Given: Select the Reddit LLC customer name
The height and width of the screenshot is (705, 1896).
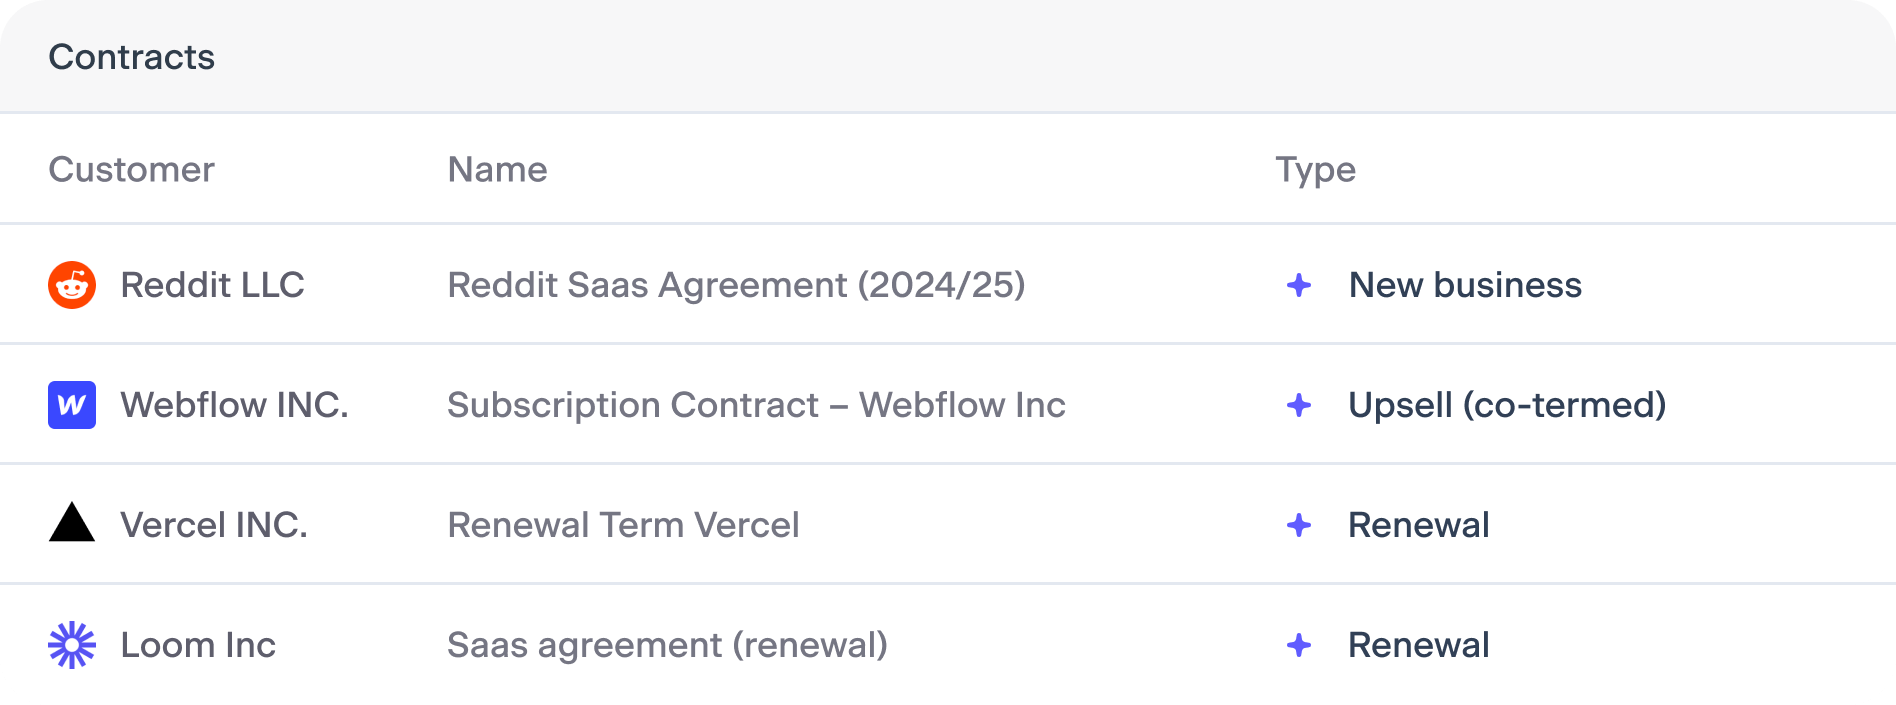Looking at the screenshot, I should 212,285.
